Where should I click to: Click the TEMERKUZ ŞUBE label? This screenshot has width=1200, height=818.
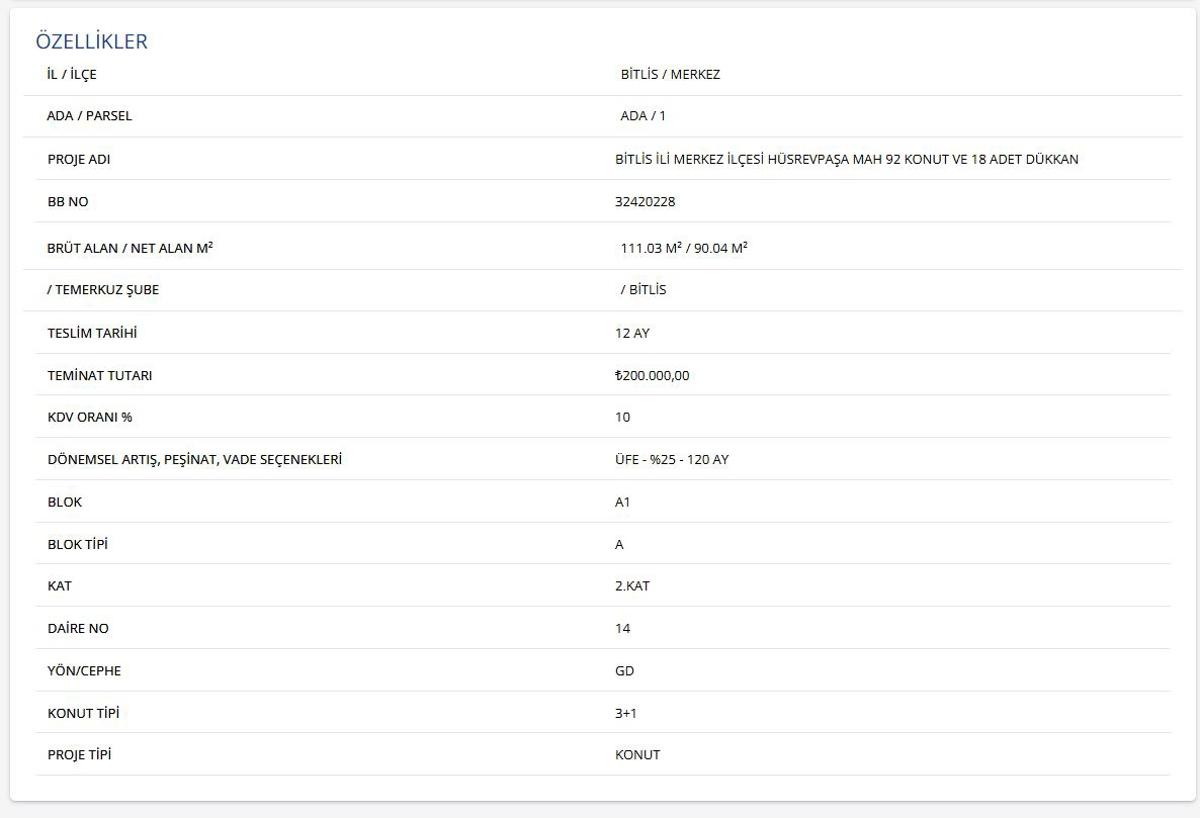(x=103, y=290)
